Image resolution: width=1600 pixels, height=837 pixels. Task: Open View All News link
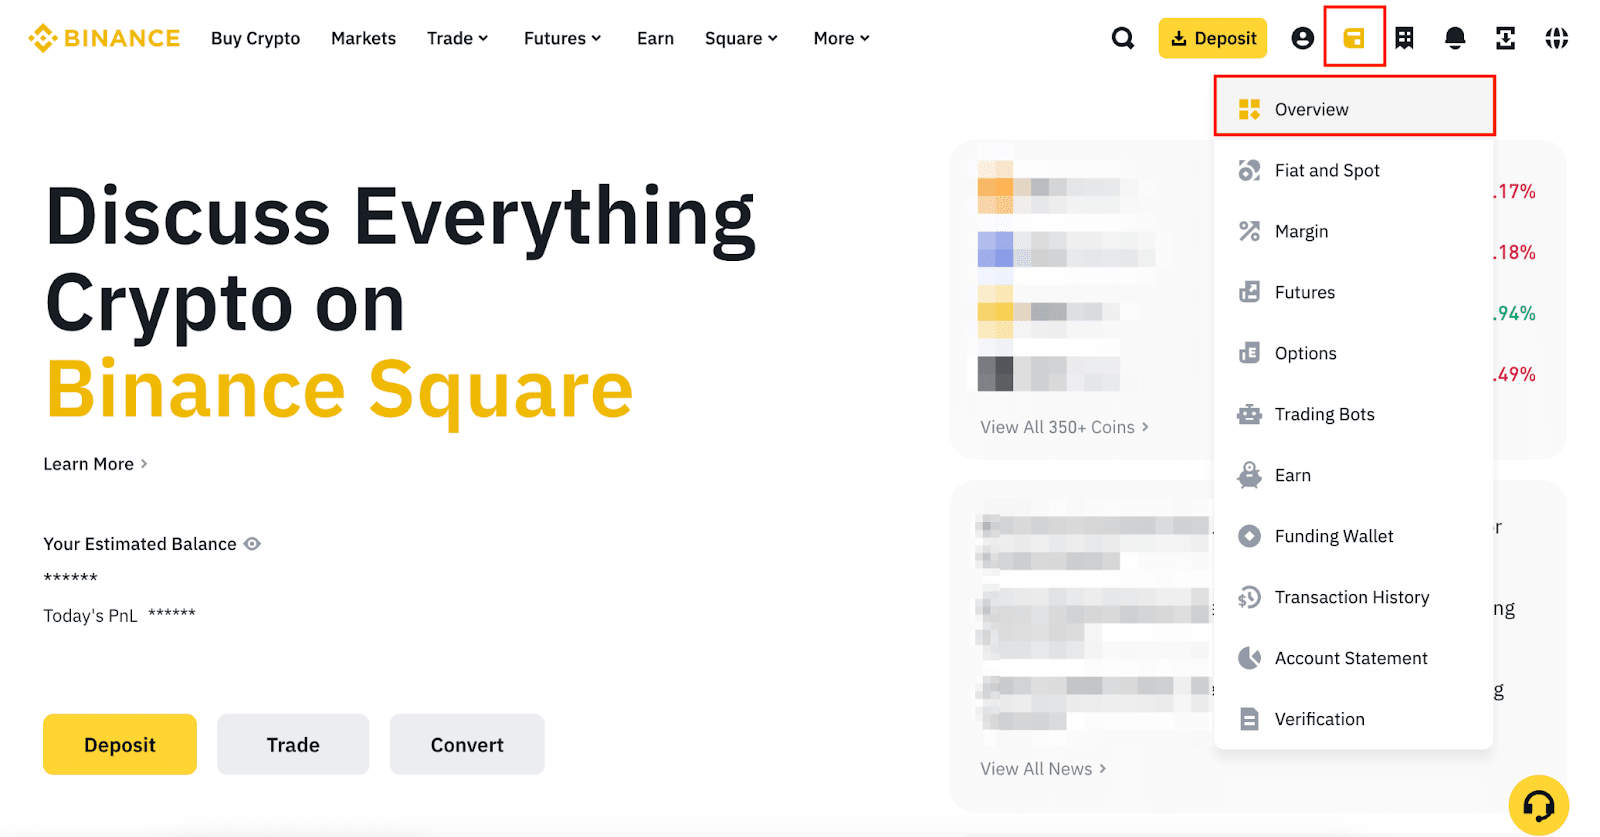point(1043,769)
